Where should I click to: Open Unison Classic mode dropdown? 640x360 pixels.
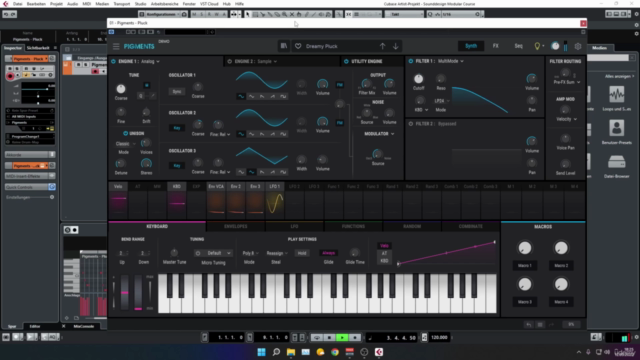tap(125, 144)
